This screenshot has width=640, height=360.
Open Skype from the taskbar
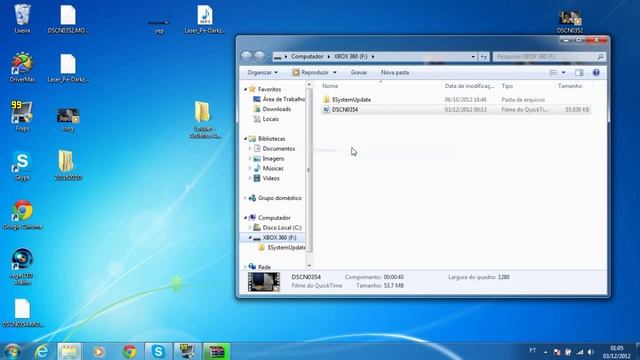click(x=158, y=351)
